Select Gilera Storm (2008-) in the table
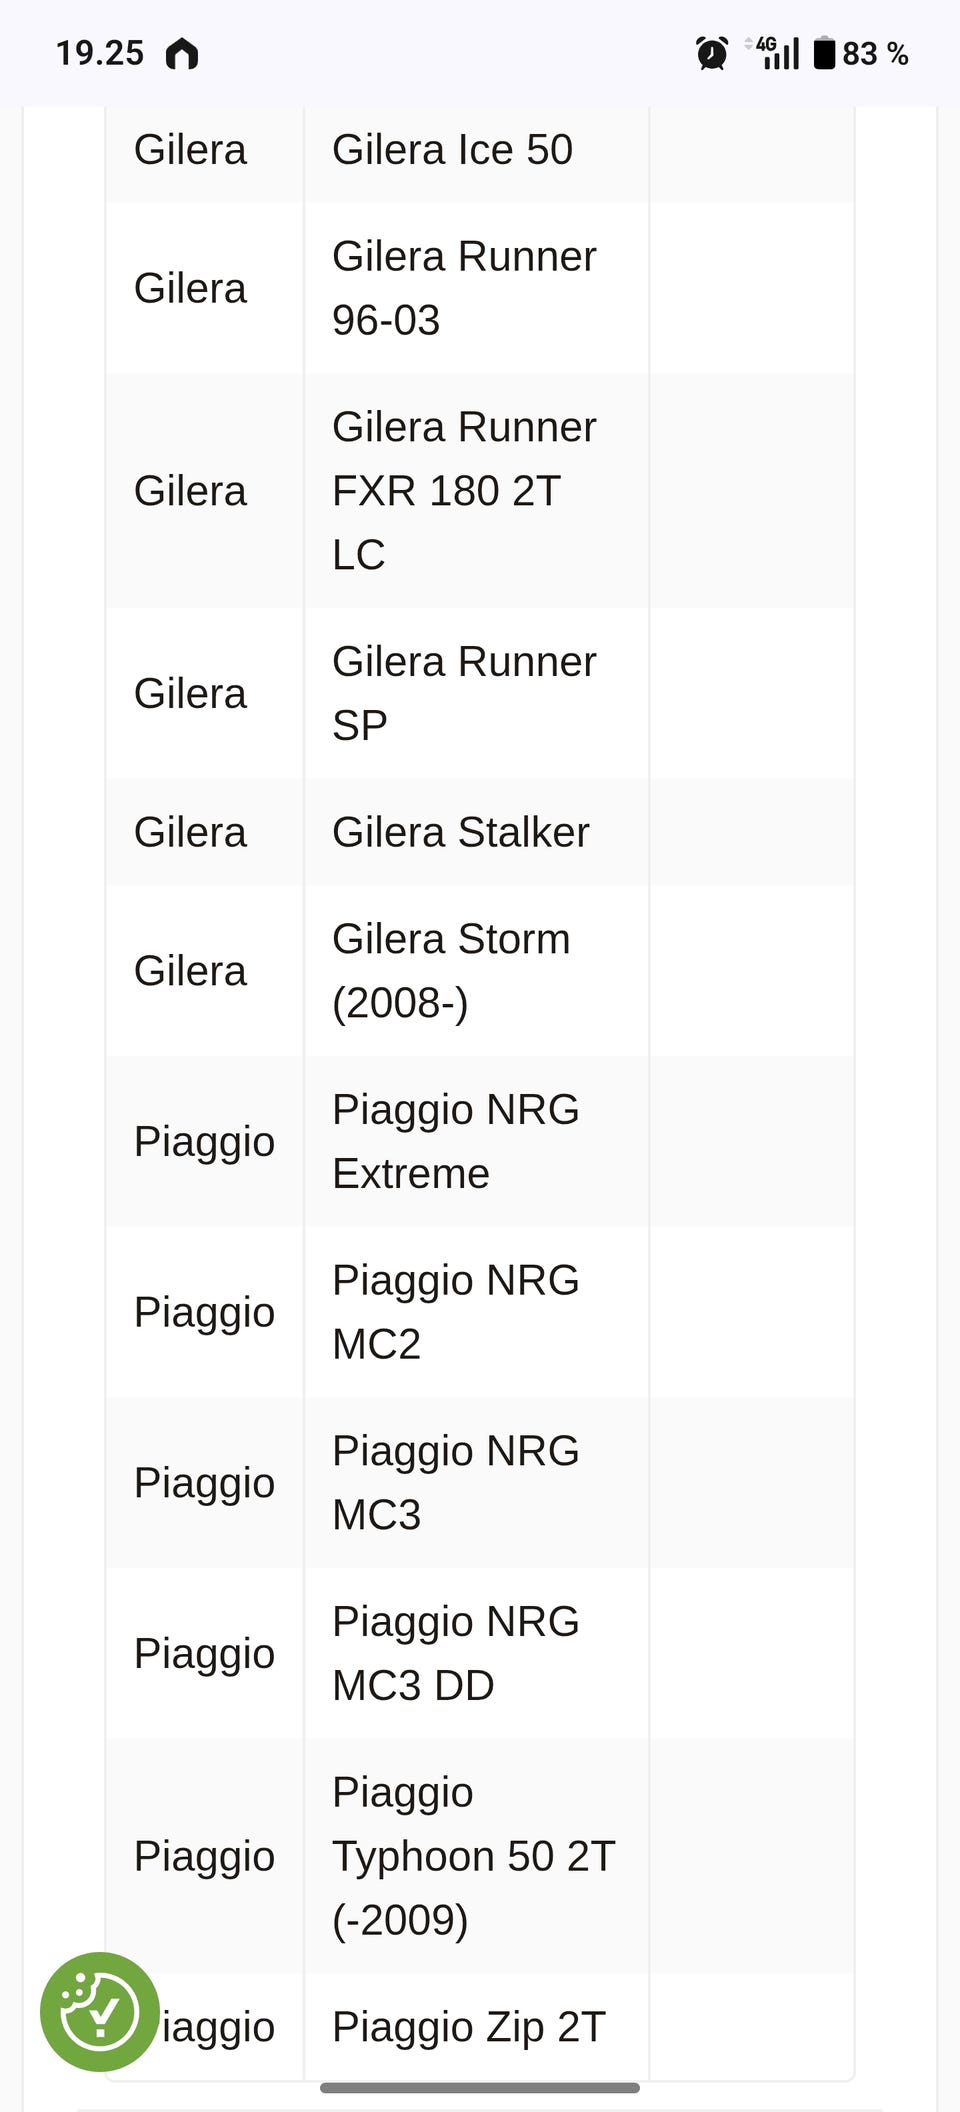 coord(451,970)
